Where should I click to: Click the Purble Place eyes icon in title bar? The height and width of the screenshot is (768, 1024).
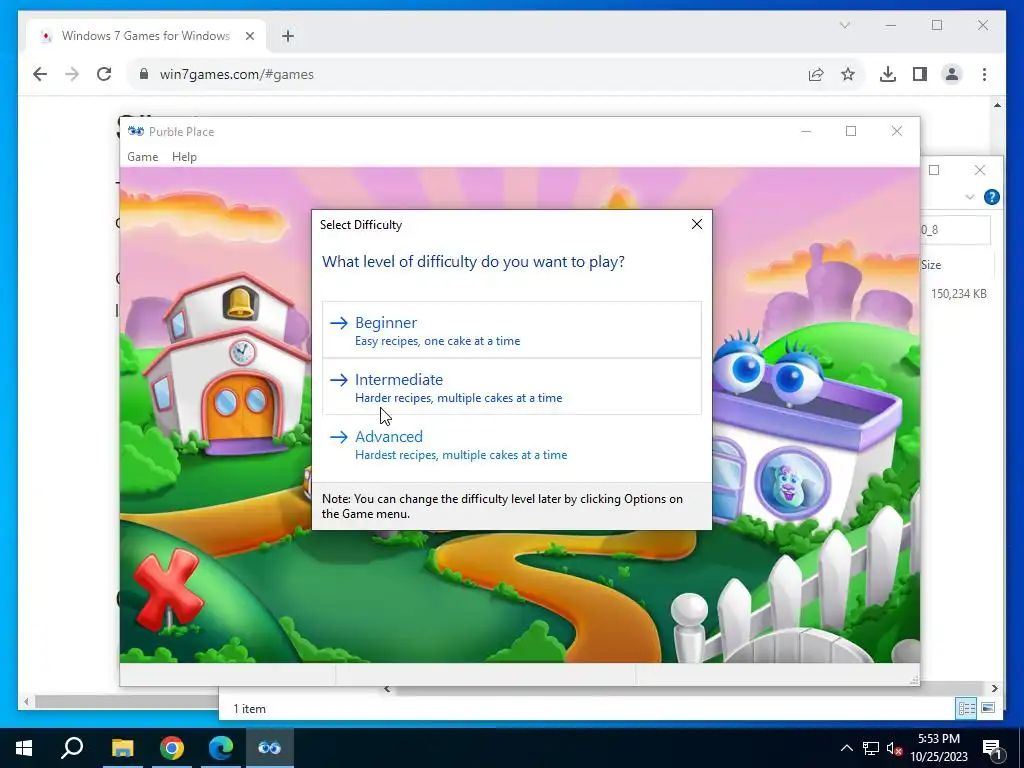coord(135,131)
